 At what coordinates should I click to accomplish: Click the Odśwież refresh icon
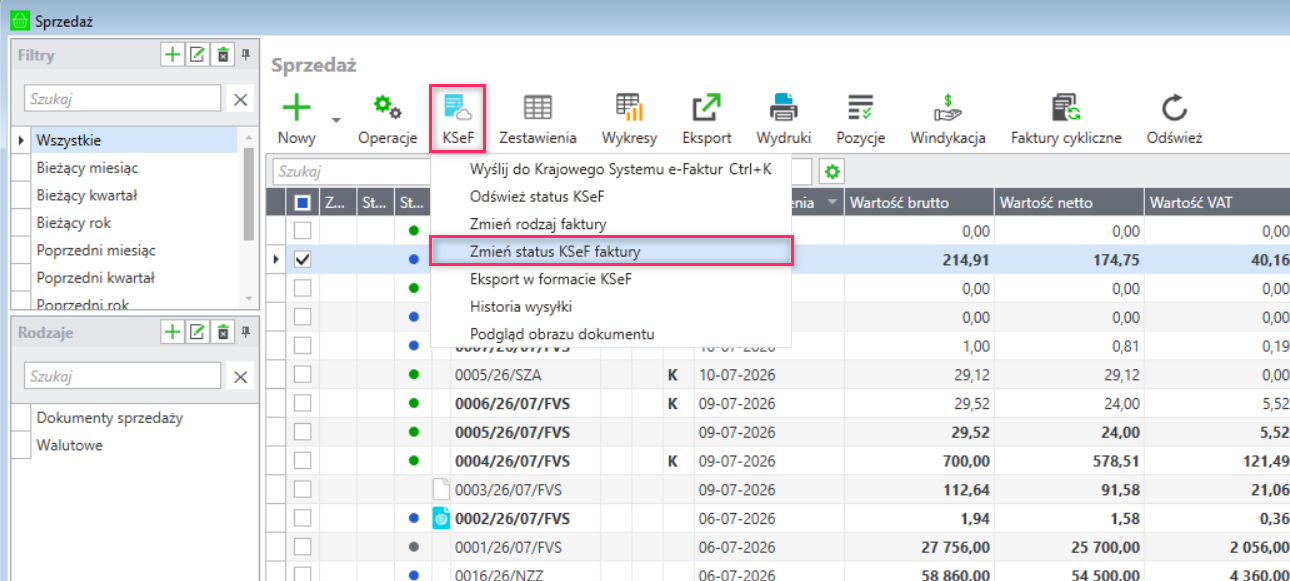[x=1174, y=107]
